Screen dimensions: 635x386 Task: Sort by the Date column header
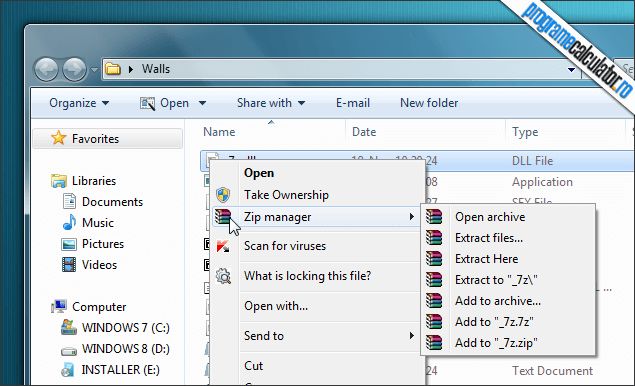[364, 132]
